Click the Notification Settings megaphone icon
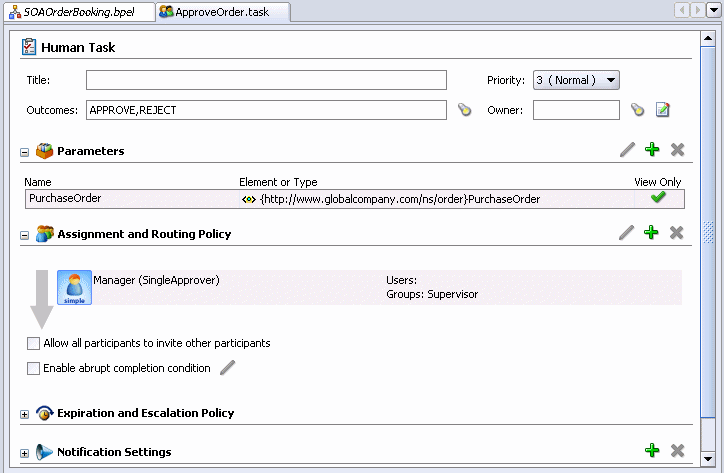Image resolution: width=724 pixels, height=473 pixels. pyautogui.click(x=44, y=452)
